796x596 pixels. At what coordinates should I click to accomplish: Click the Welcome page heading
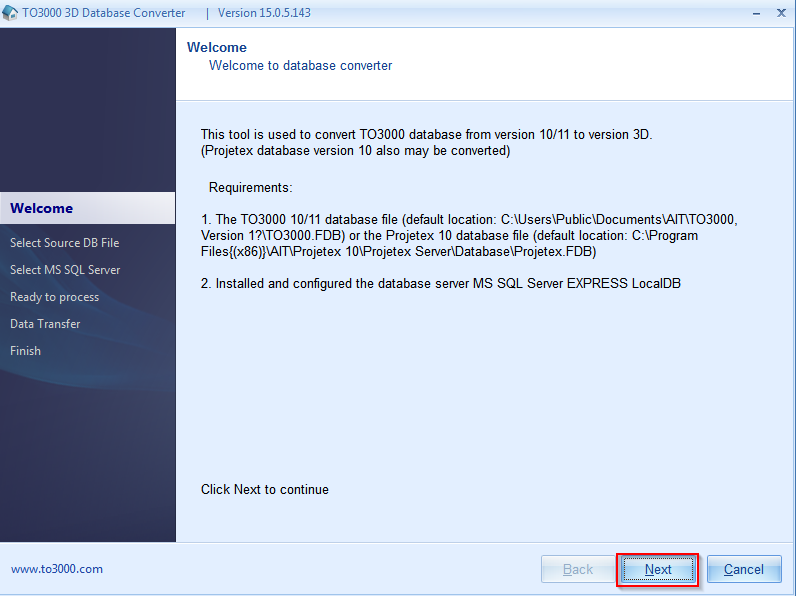(x=217, y=47)
